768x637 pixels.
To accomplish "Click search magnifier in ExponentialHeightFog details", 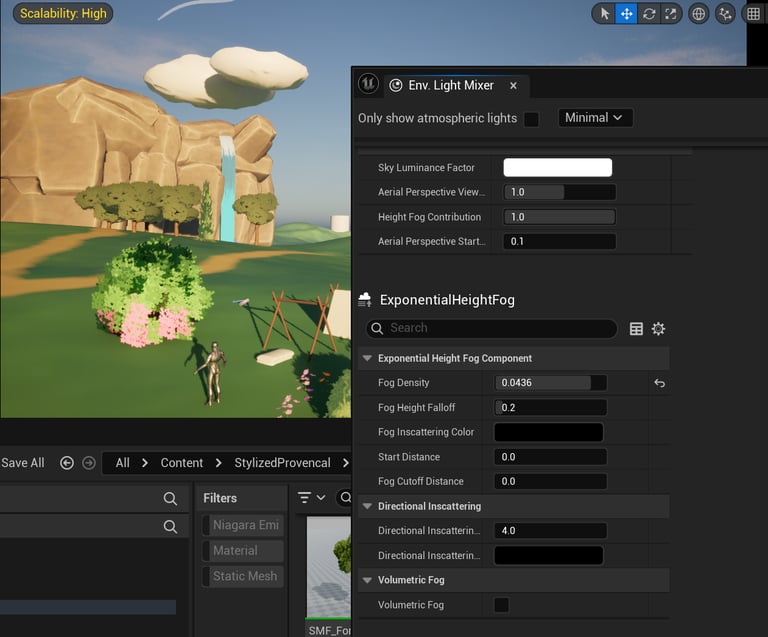I will point(377,328).
